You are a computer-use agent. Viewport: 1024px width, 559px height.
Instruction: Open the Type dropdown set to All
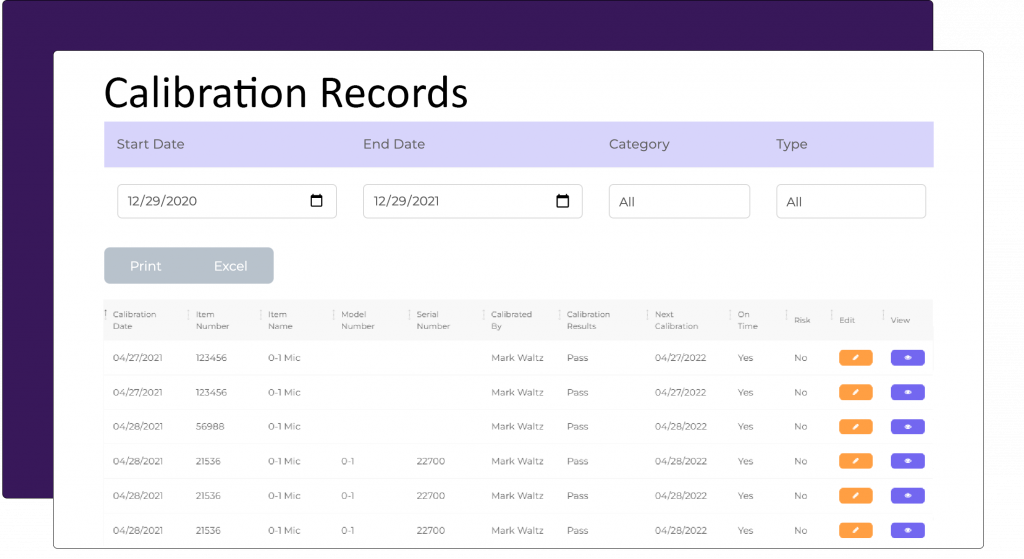tap(851, 201)
